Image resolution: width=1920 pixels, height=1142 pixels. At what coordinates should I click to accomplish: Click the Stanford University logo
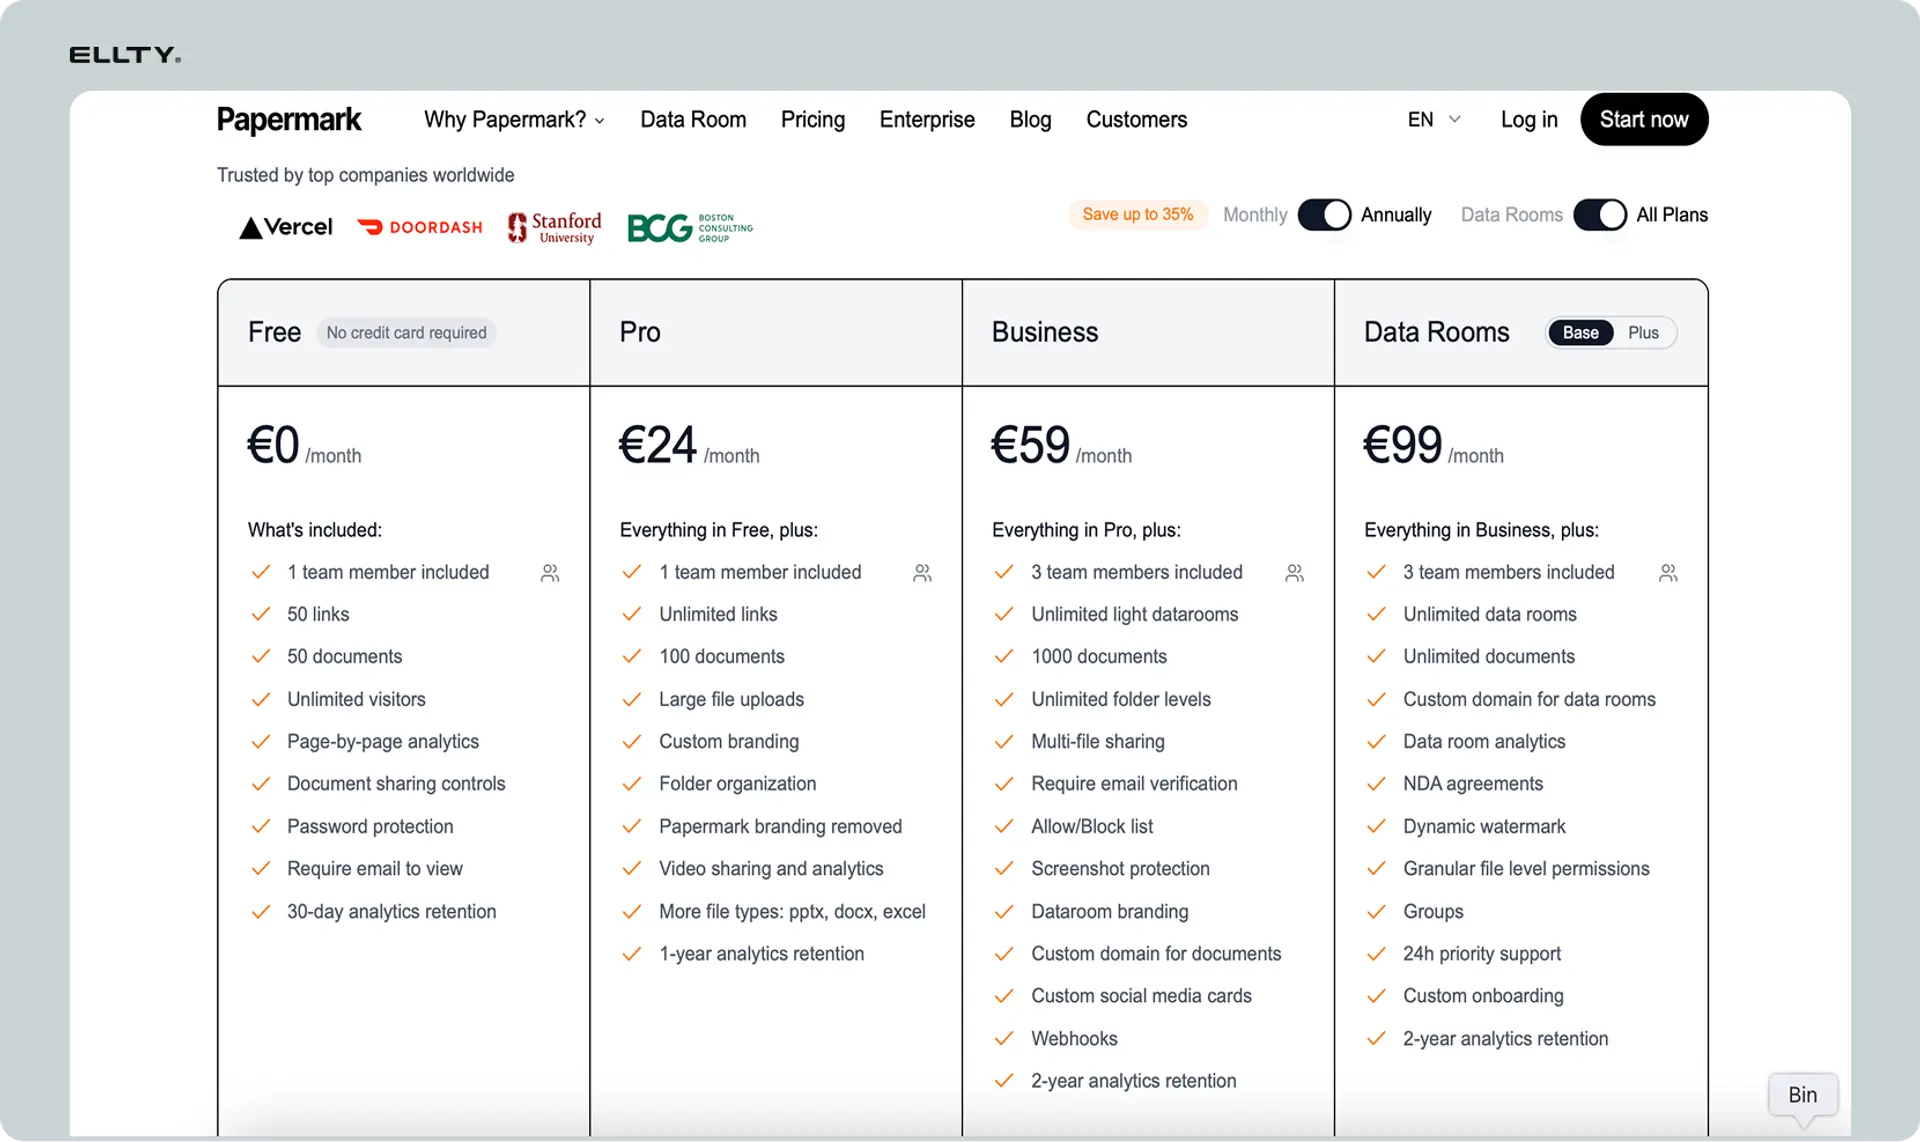pos(555,227)
